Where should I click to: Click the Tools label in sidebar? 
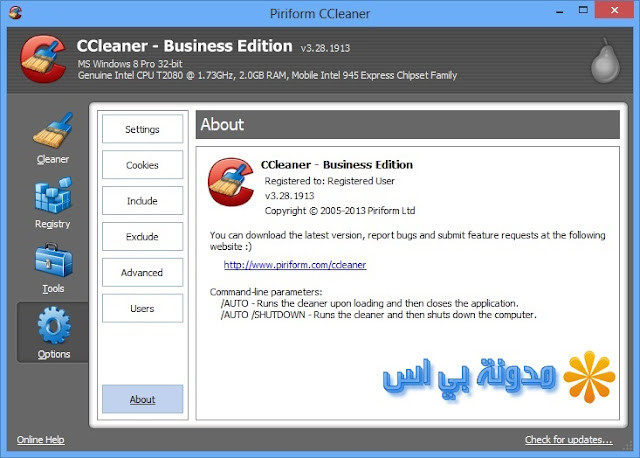[53, 289]
